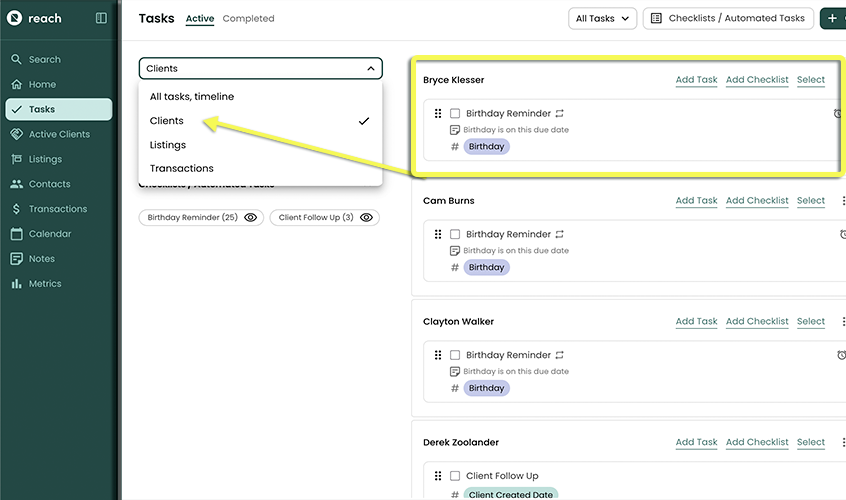
Task: Open Metrics in the sidebar
Action: coord(44,284)
